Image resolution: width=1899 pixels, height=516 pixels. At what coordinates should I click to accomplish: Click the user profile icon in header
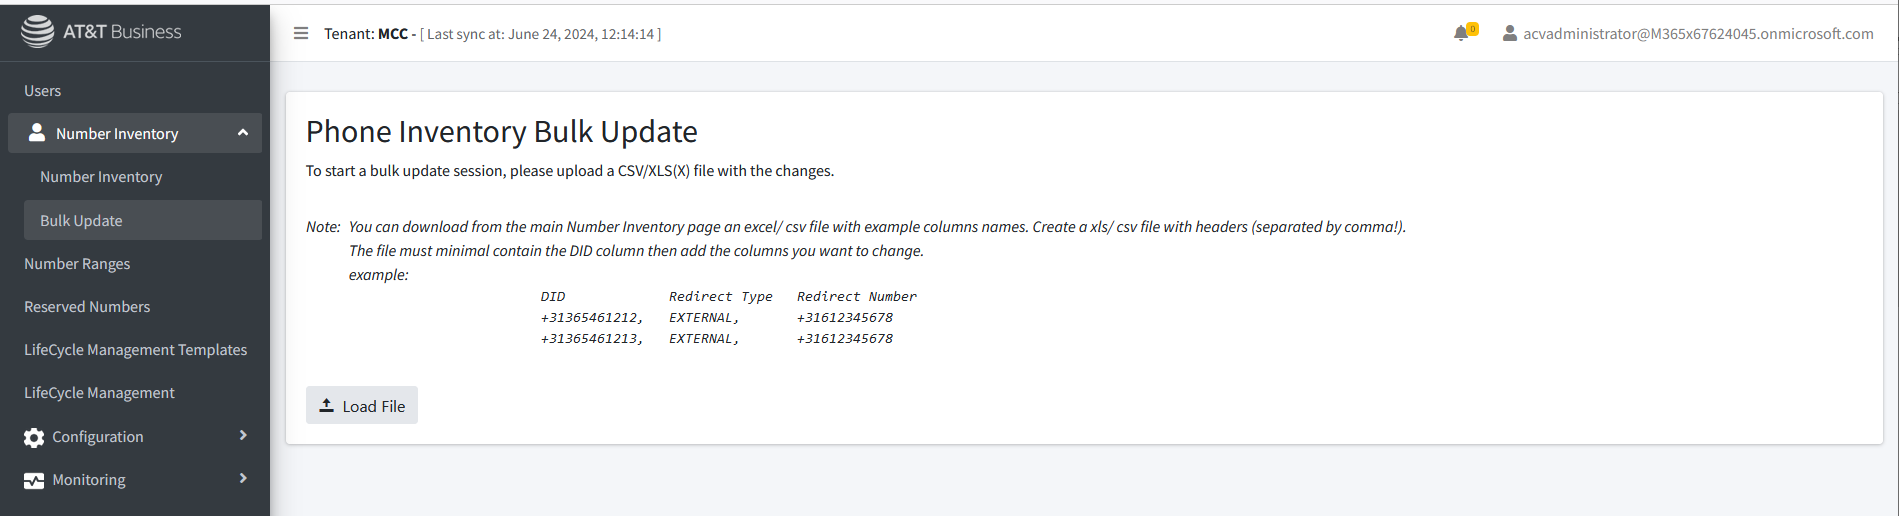[x=1510, y=33]
